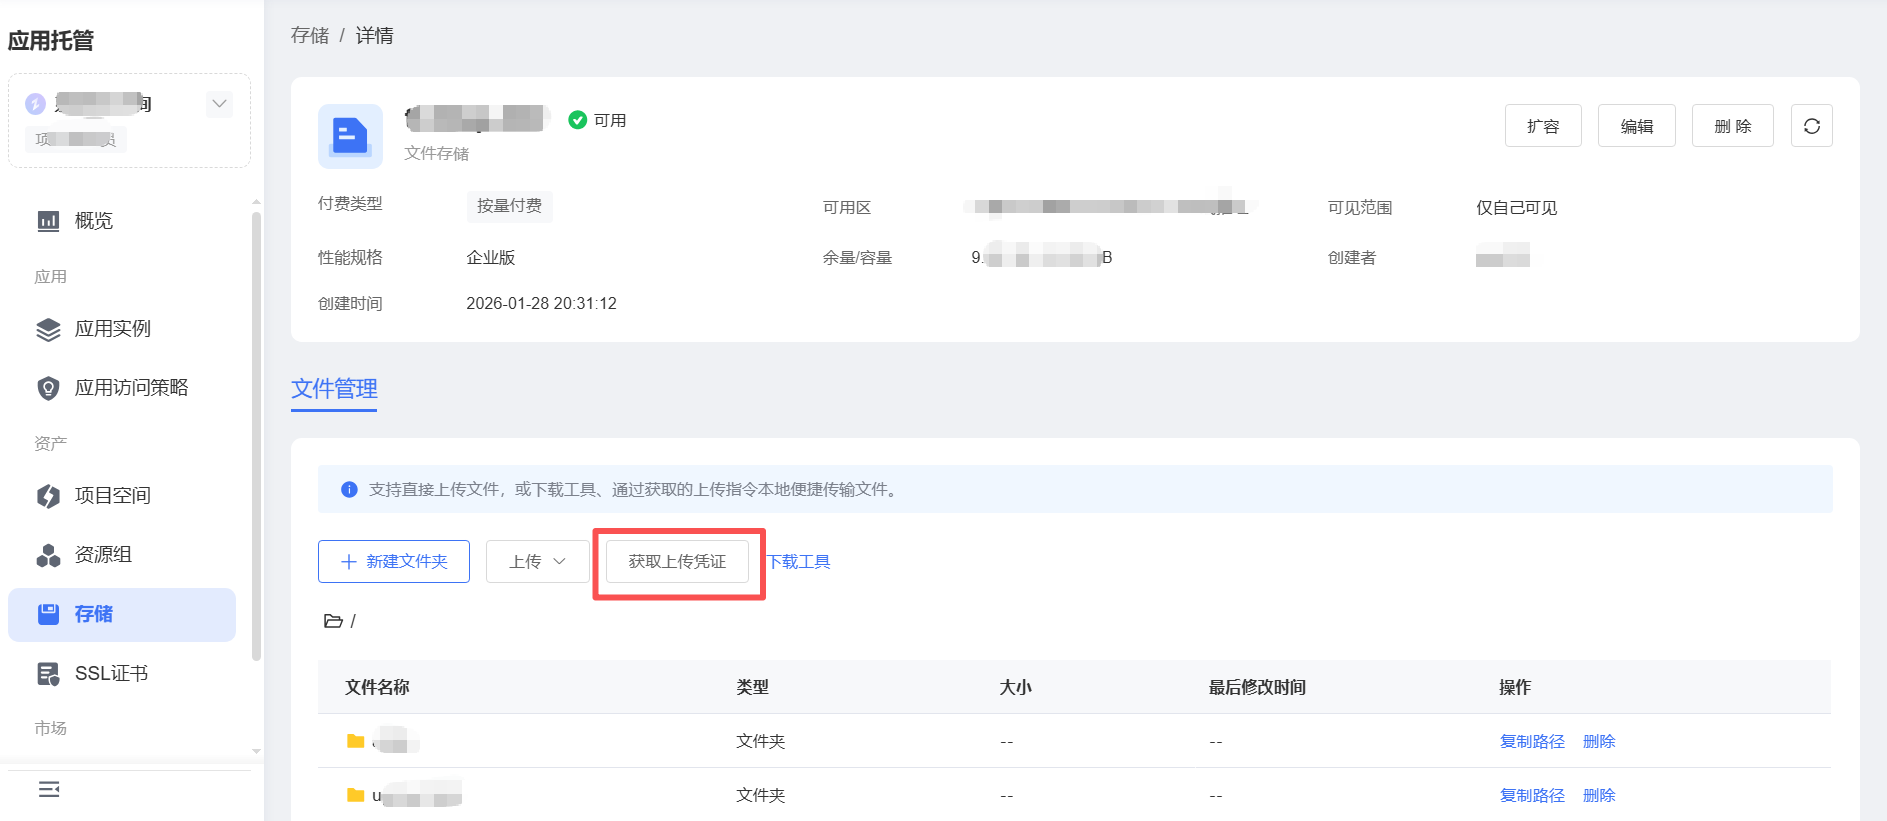1887x821 pixels.
Task: Go to 项目空间 in sidebar
Action: point(112,496)
